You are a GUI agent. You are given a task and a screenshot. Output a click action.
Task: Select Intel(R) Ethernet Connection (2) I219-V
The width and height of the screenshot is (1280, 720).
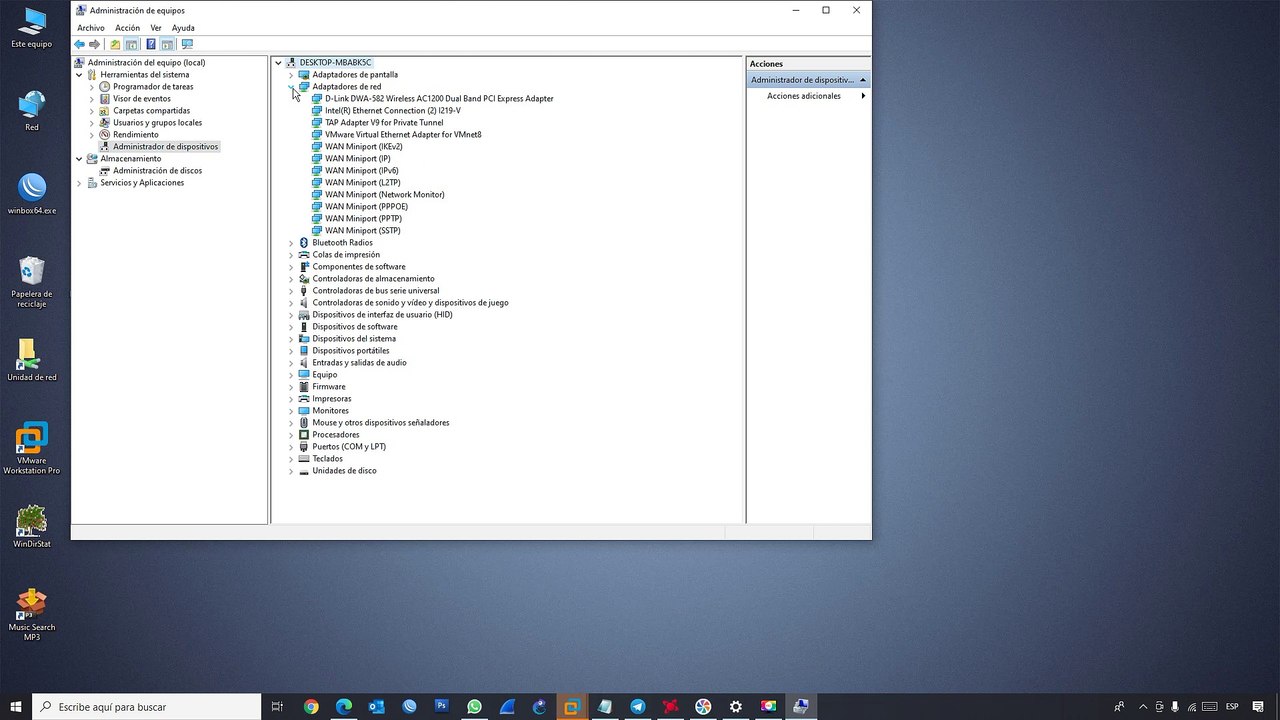pos(393,111)
